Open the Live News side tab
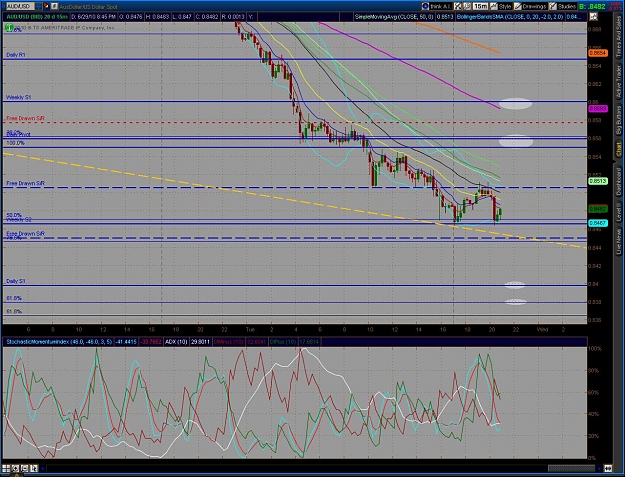 click(x=619, y=241)
